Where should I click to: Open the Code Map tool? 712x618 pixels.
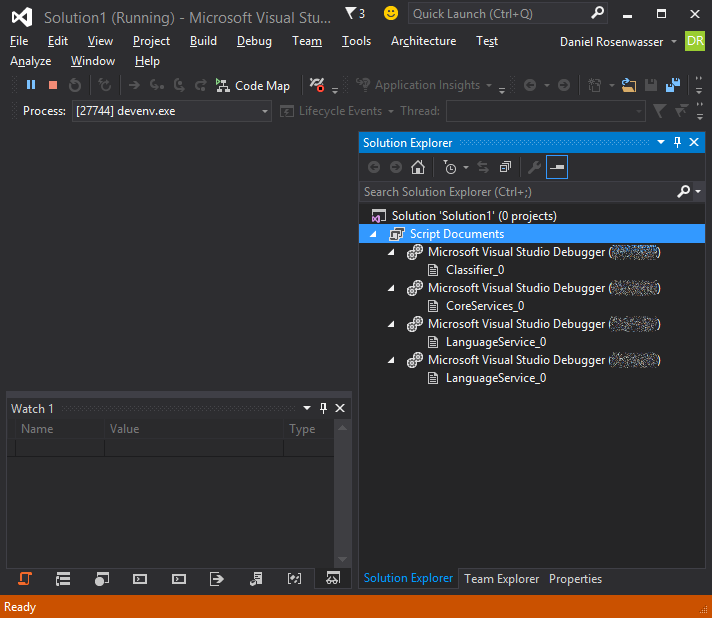(x=252, y=85)
